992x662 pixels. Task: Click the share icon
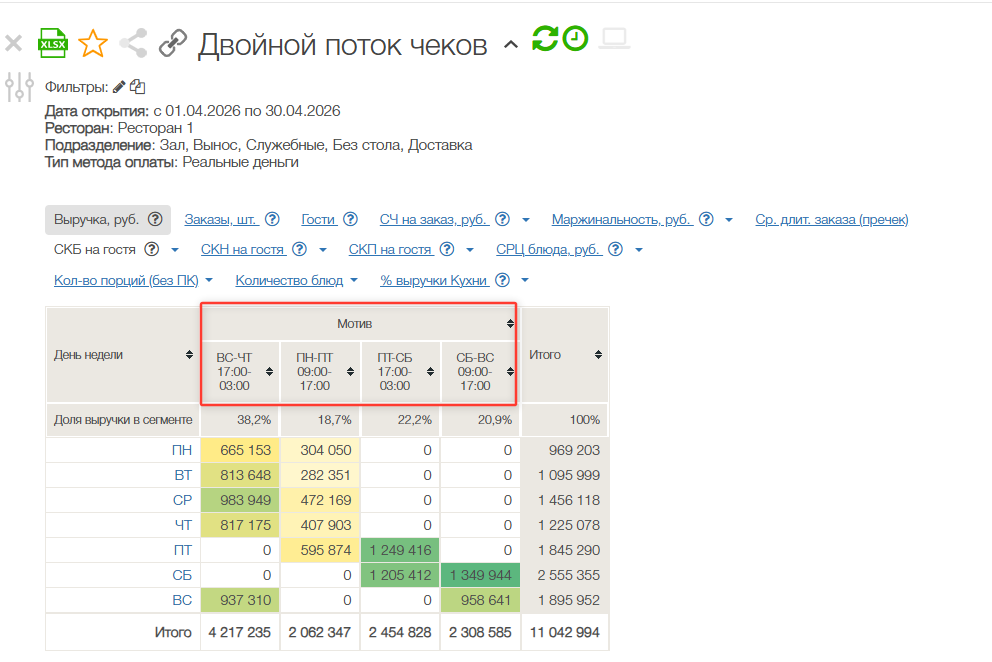pos(133,43)
